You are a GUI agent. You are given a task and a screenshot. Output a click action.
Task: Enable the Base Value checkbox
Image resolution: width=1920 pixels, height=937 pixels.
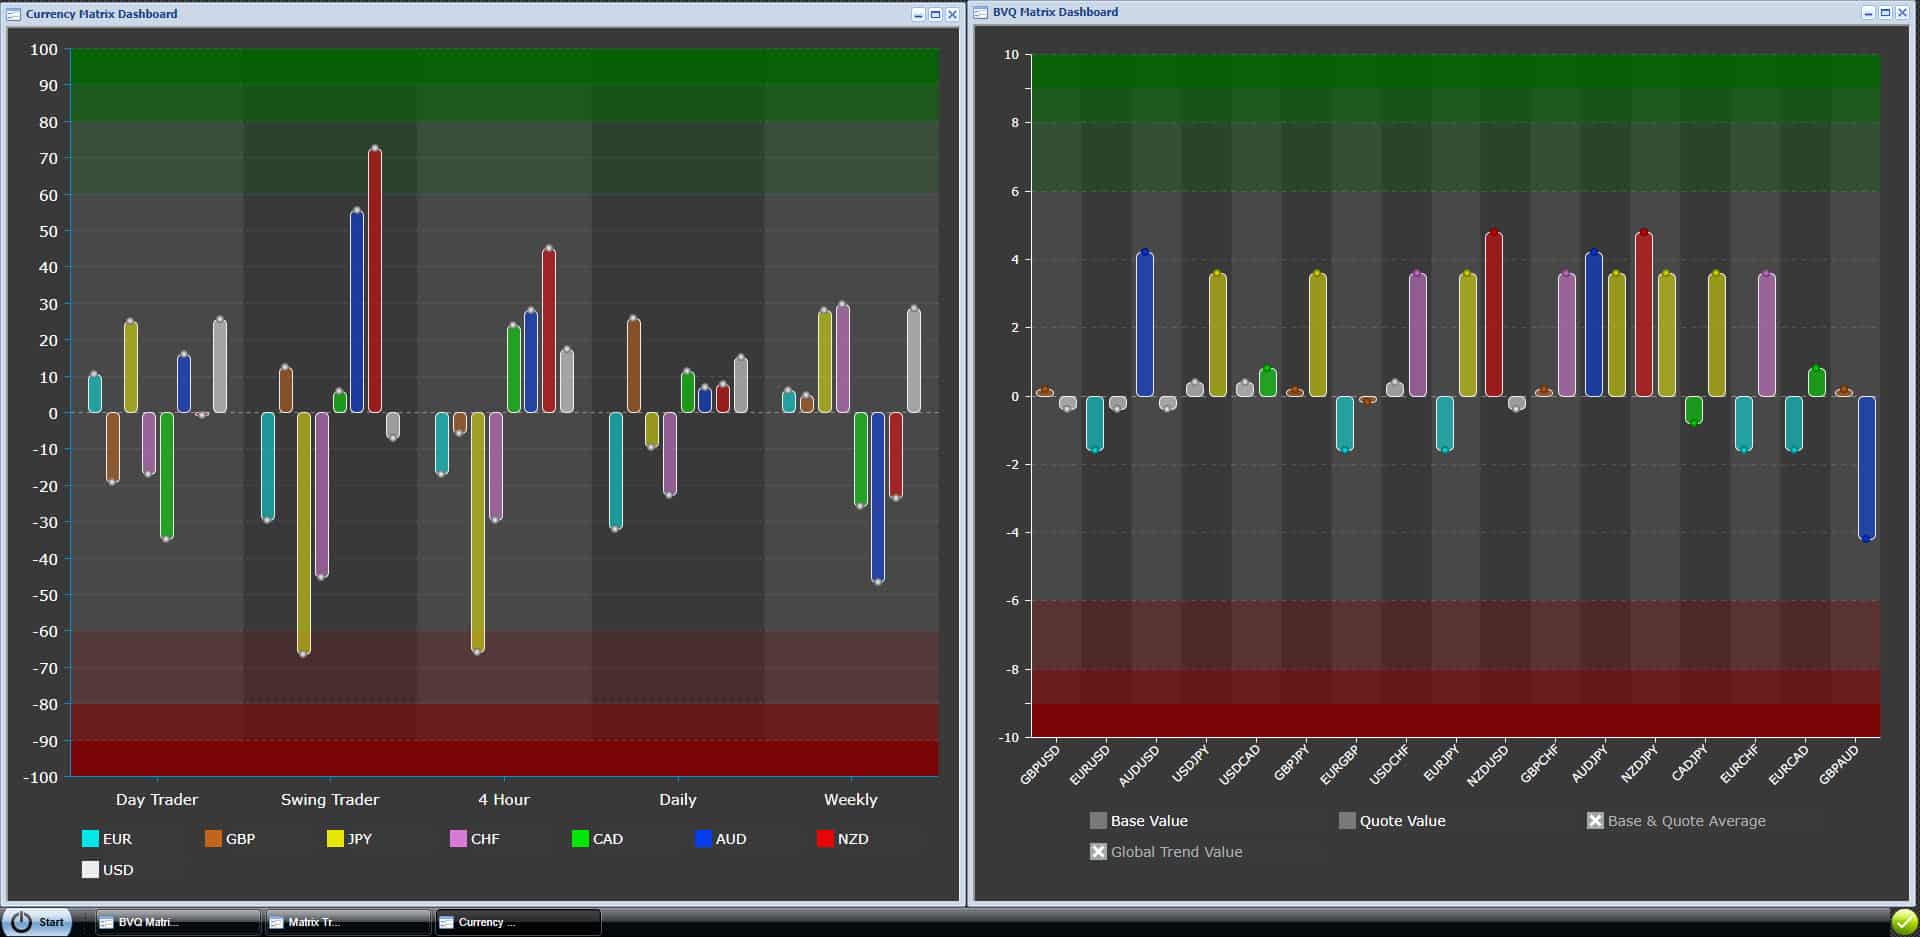pyautogui.click(x=1098, y=820)
